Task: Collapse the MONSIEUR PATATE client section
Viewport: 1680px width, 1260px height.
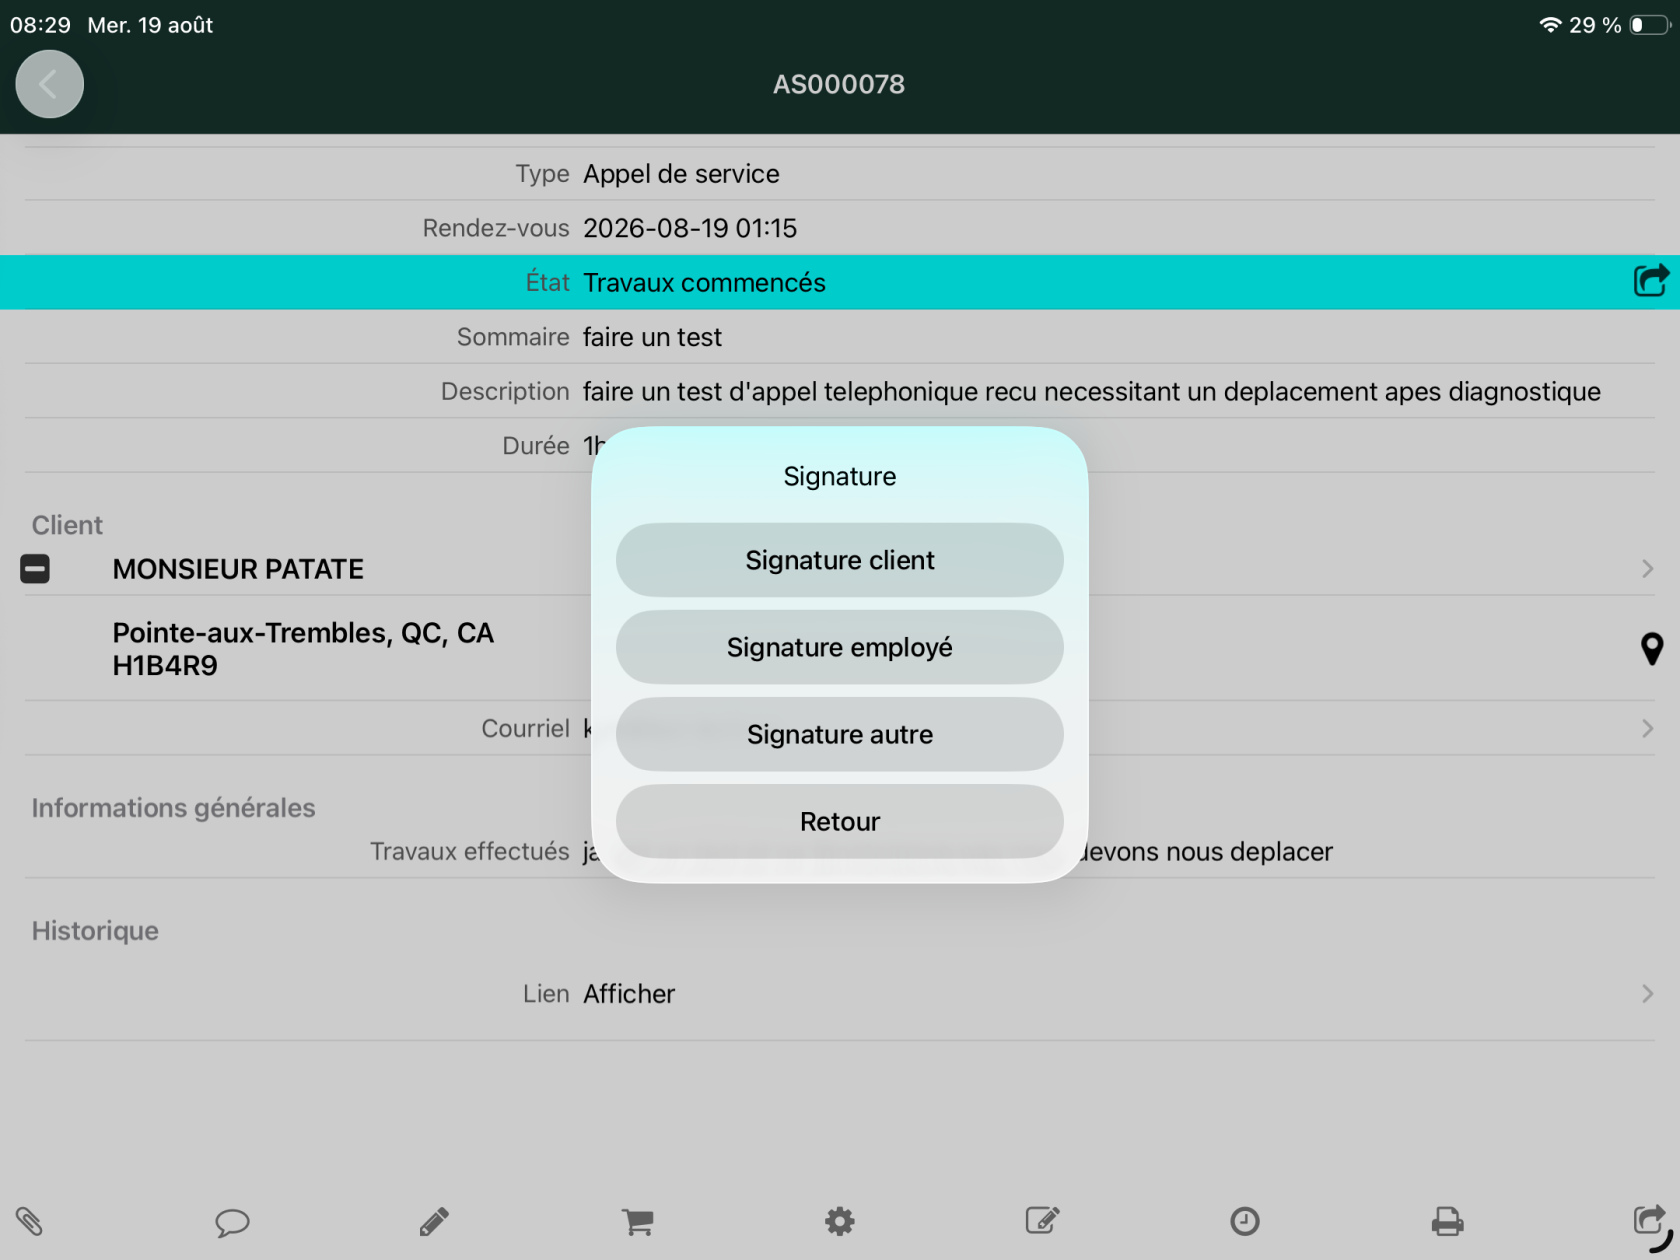Action: click(x=35, y=569)
